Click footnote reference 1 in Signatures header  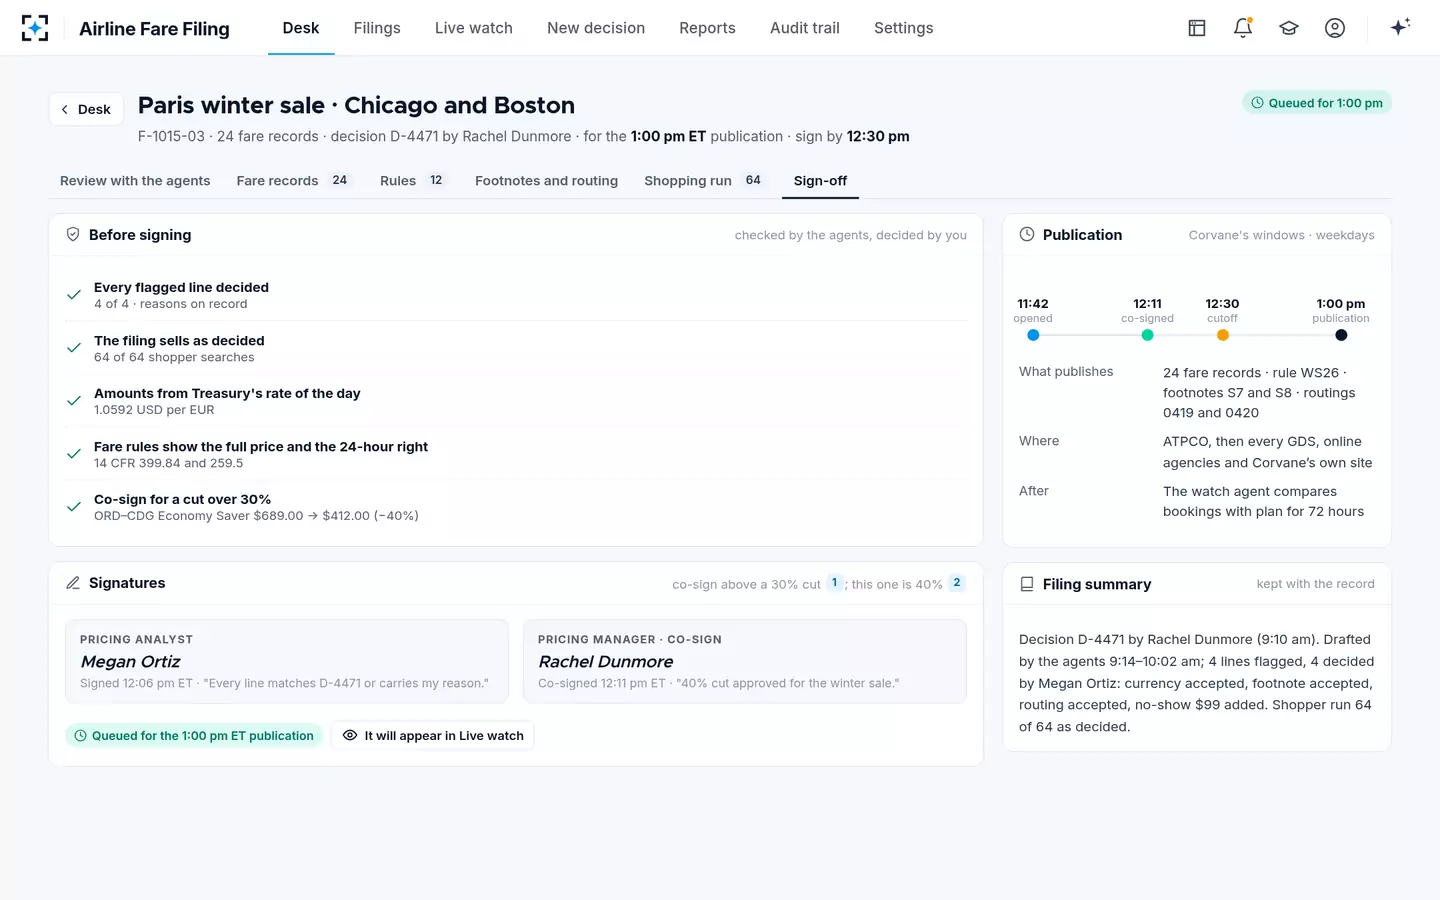[x=834, y=583]
